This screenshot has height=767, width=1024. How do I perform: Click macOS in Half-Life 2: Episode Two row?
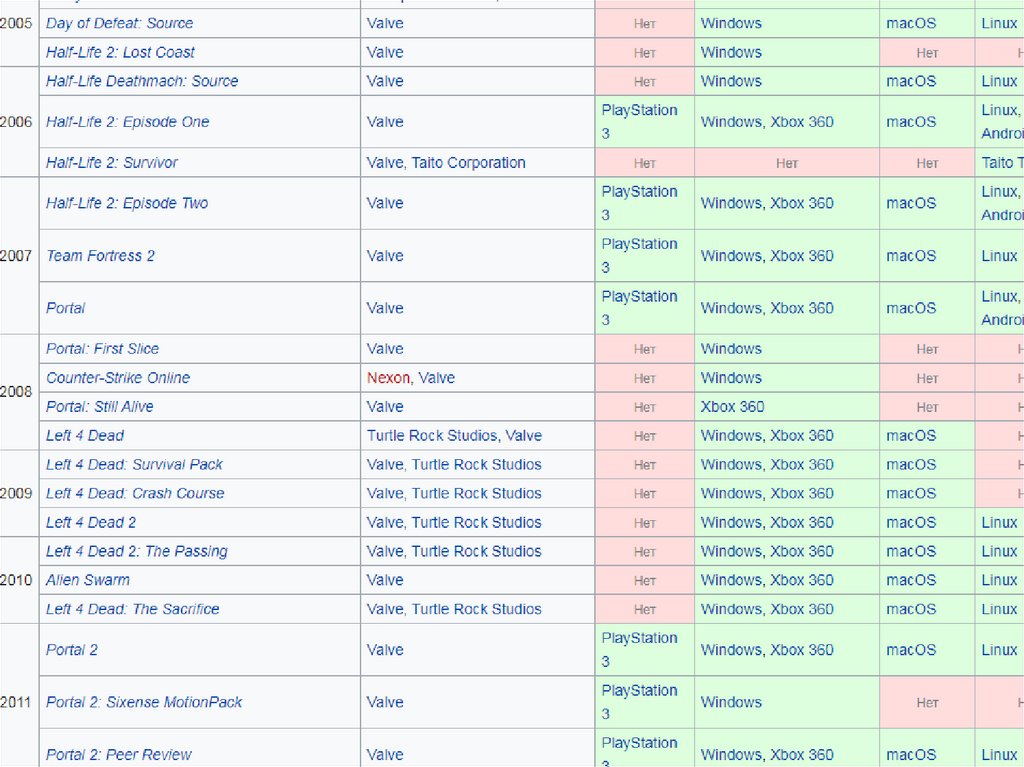911,203
